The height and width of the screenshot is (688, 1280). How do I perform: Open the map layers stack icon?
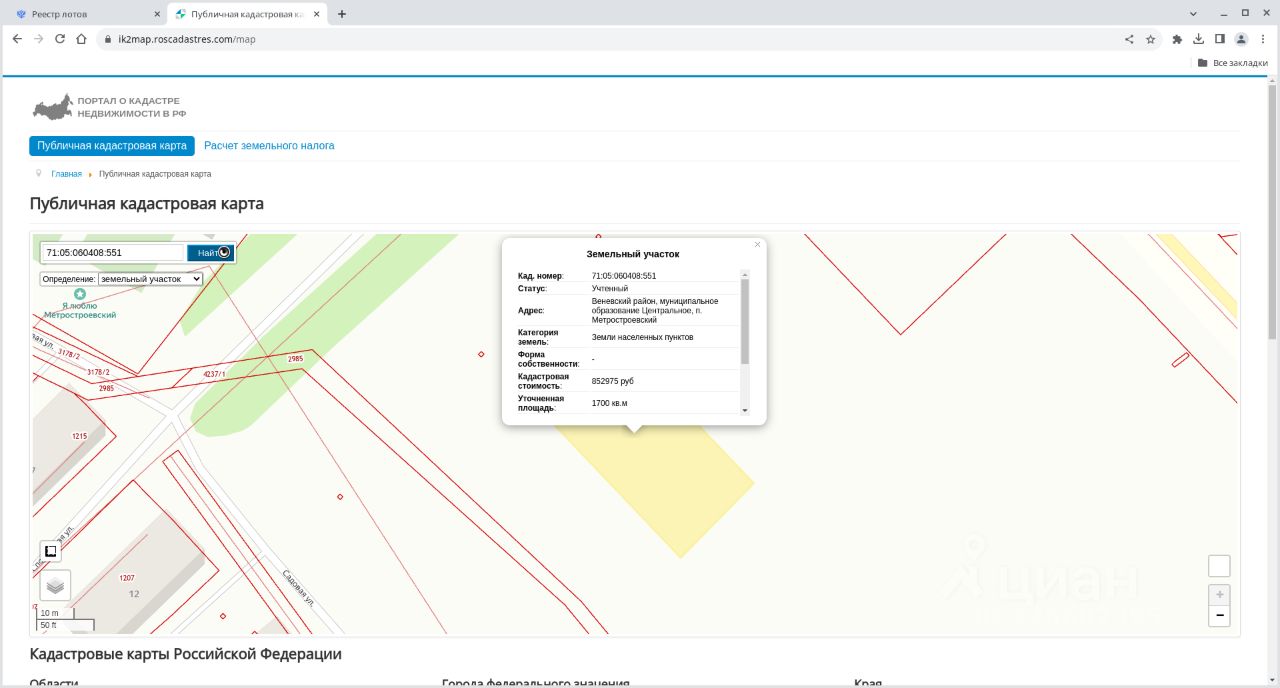pyautogui.click(x=55, y=585)
